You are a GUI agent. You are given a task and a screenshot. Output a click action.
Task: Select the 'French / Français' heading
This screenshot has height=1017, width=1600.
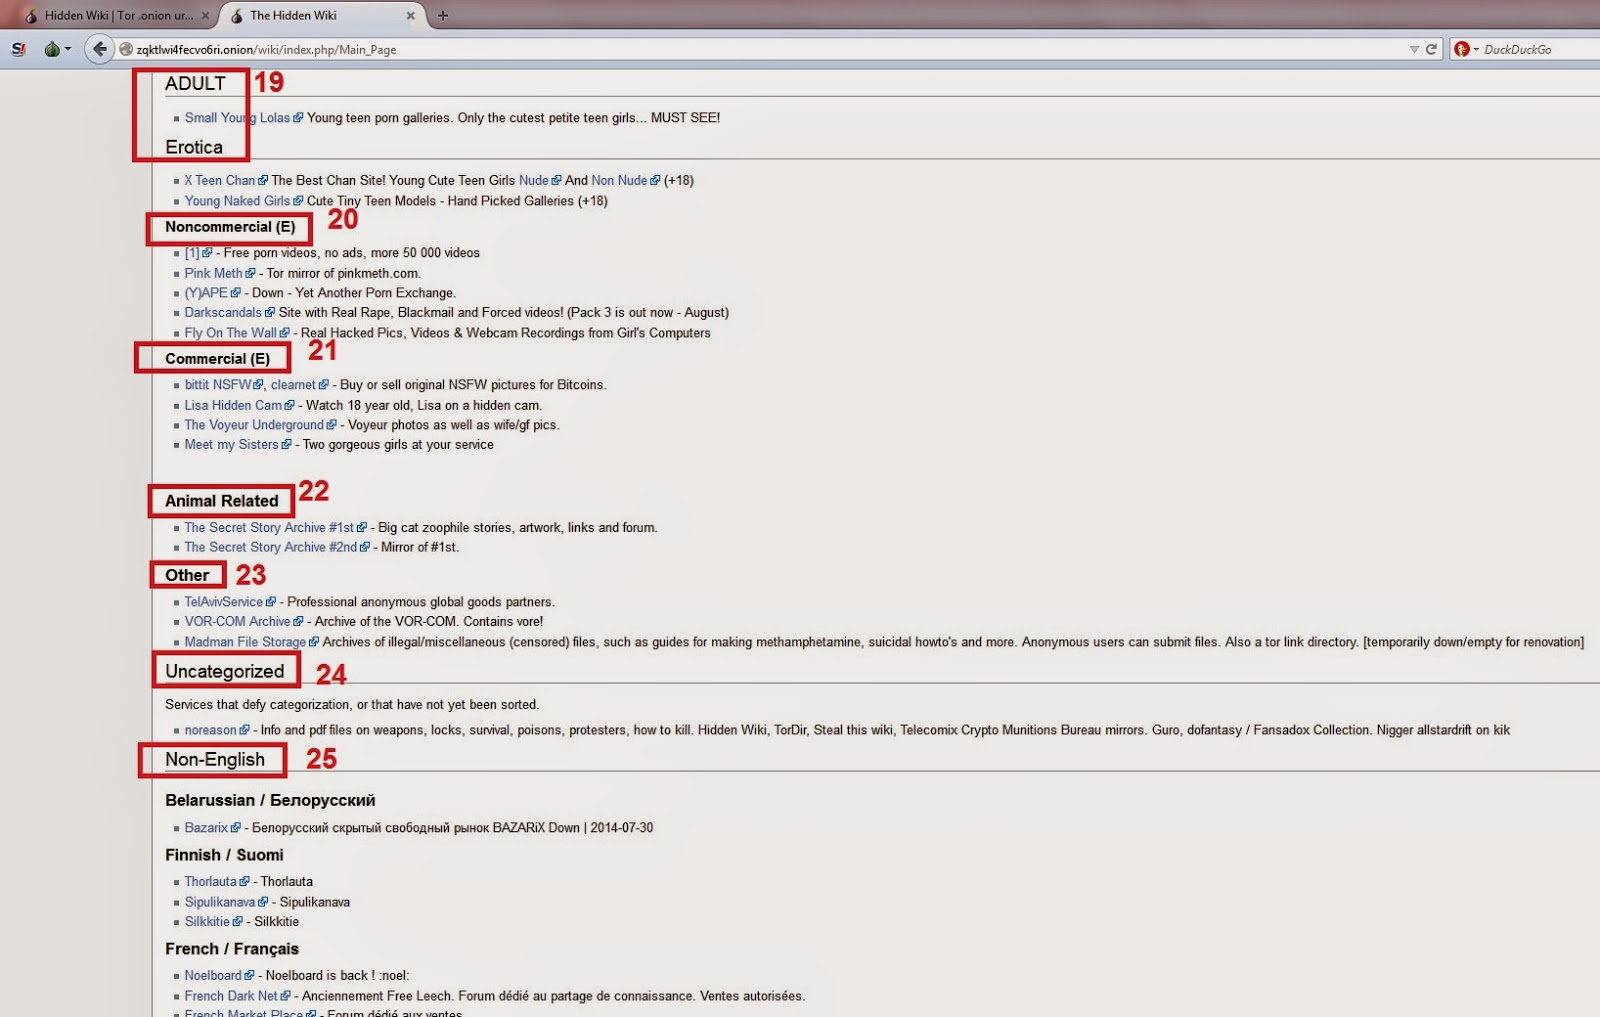tap(232, 949)
